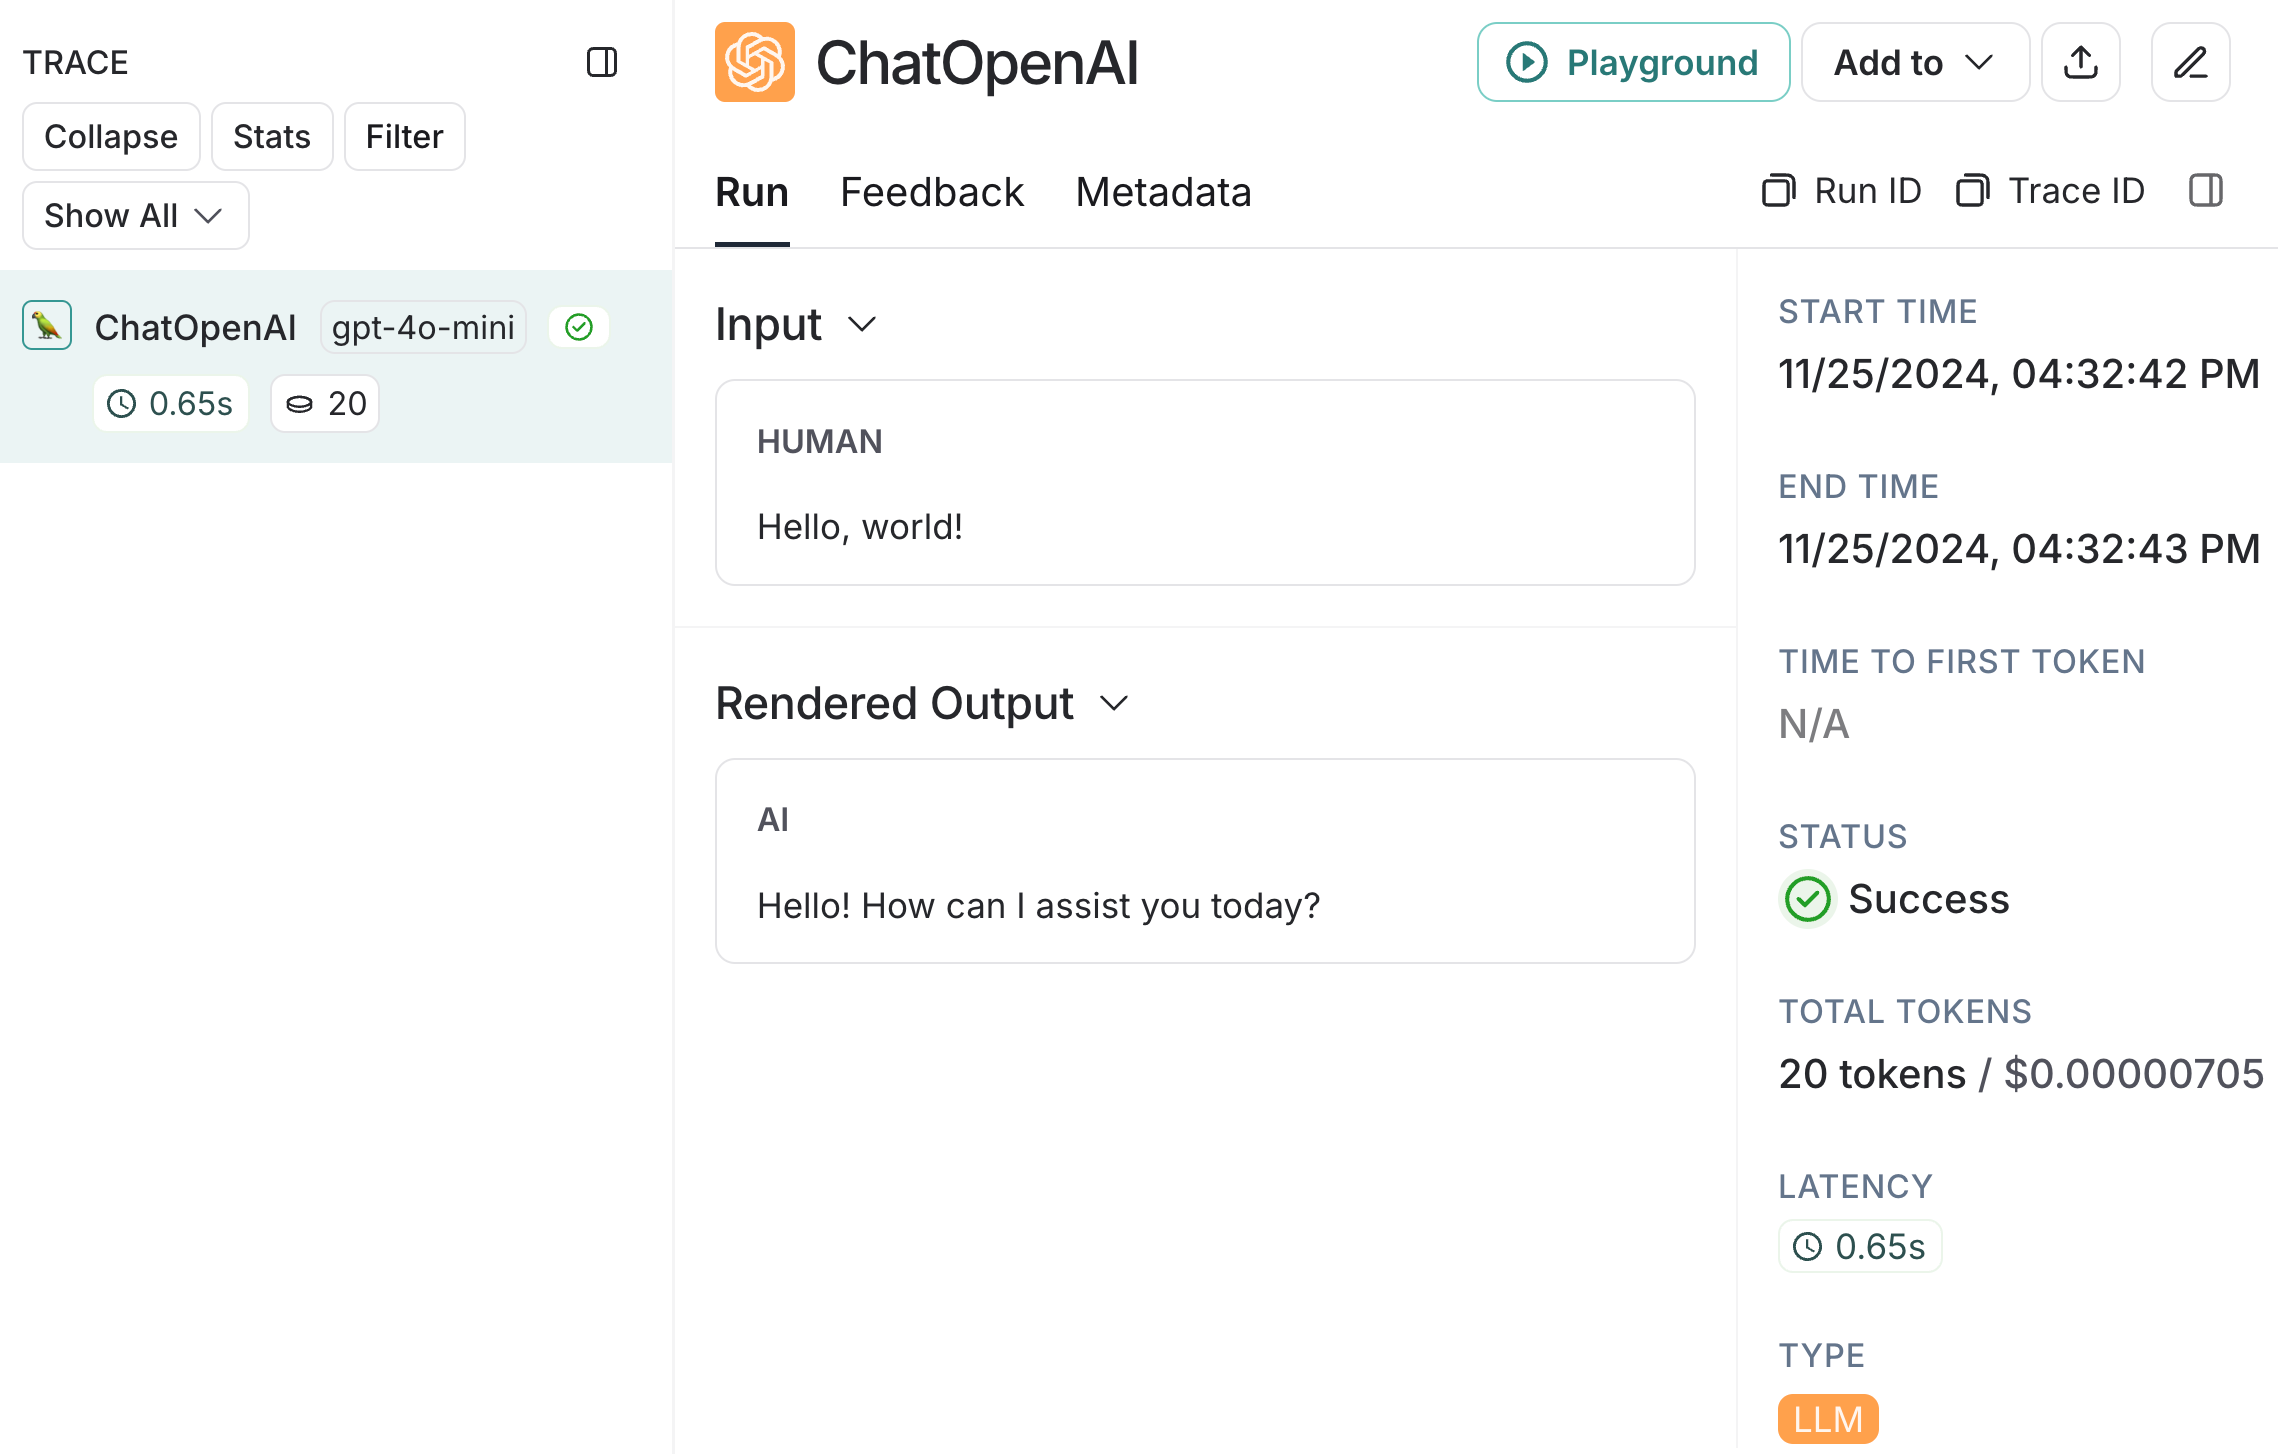Viewport: 2278px width, 1454px height.
Task: Click the 20 token count badge
Action: click(325, 403)
